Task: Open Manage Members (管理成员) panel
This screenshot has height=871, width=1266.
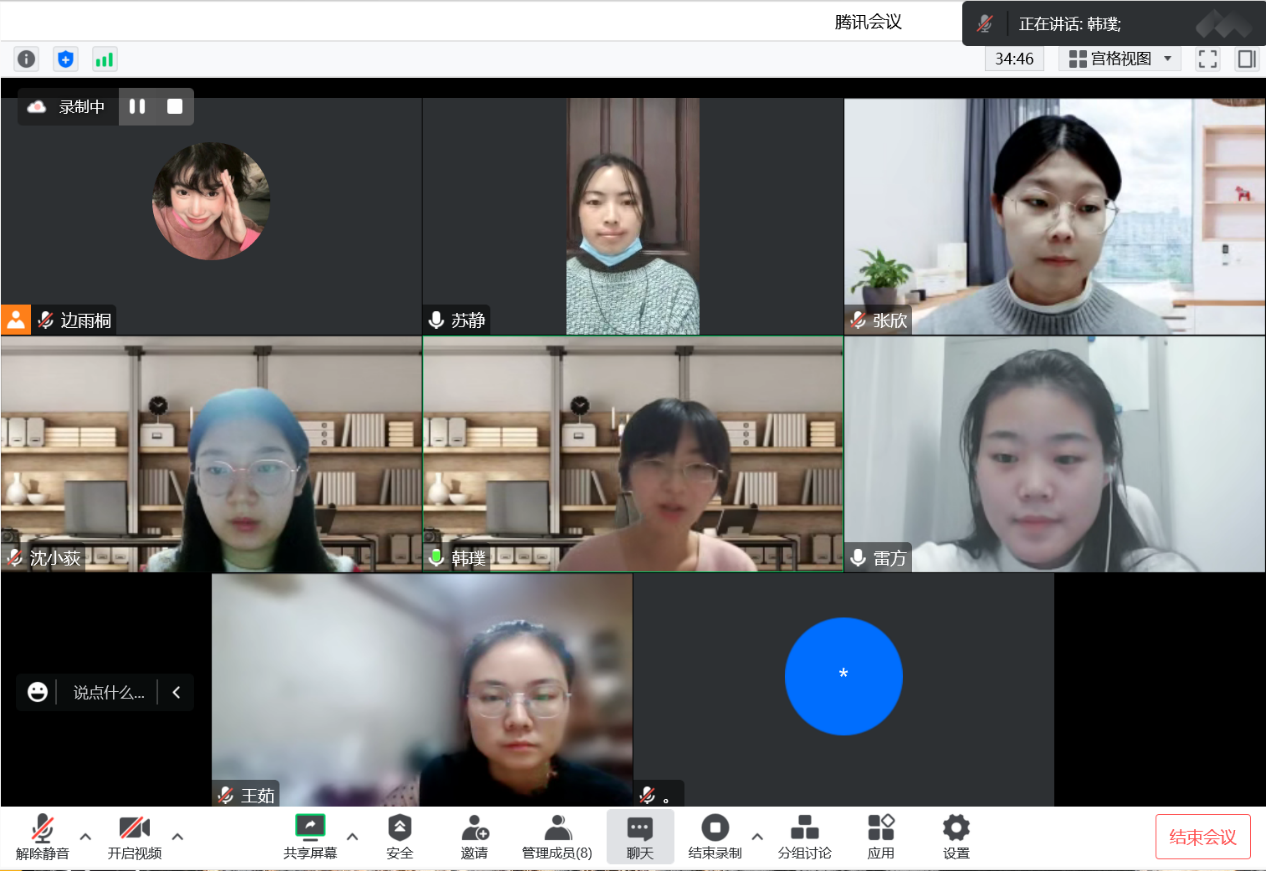Action: click(557, 837)
